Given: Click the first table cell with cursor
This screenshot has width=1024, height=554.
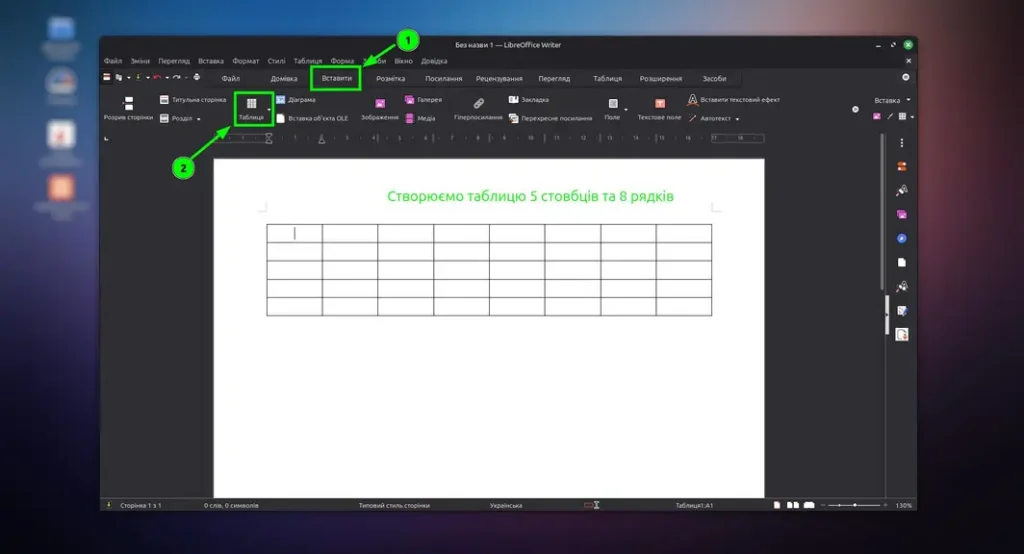Looking at the screenshot, I should click(x=294, y=233).
